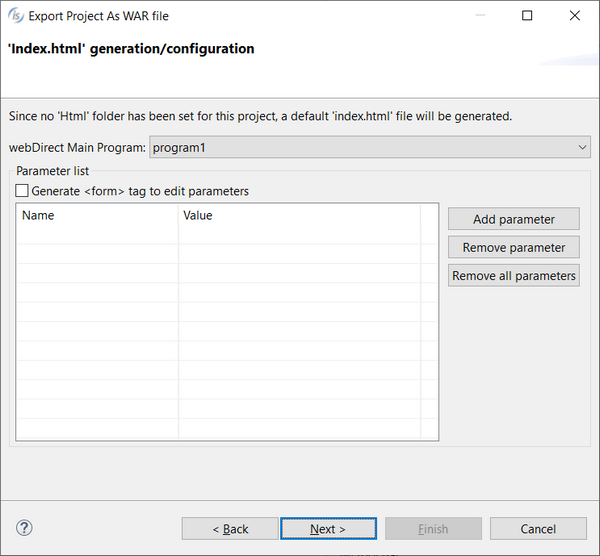Click first empty row in parameter table
Viewport: 600px width, 556px height.
[227, 235]
